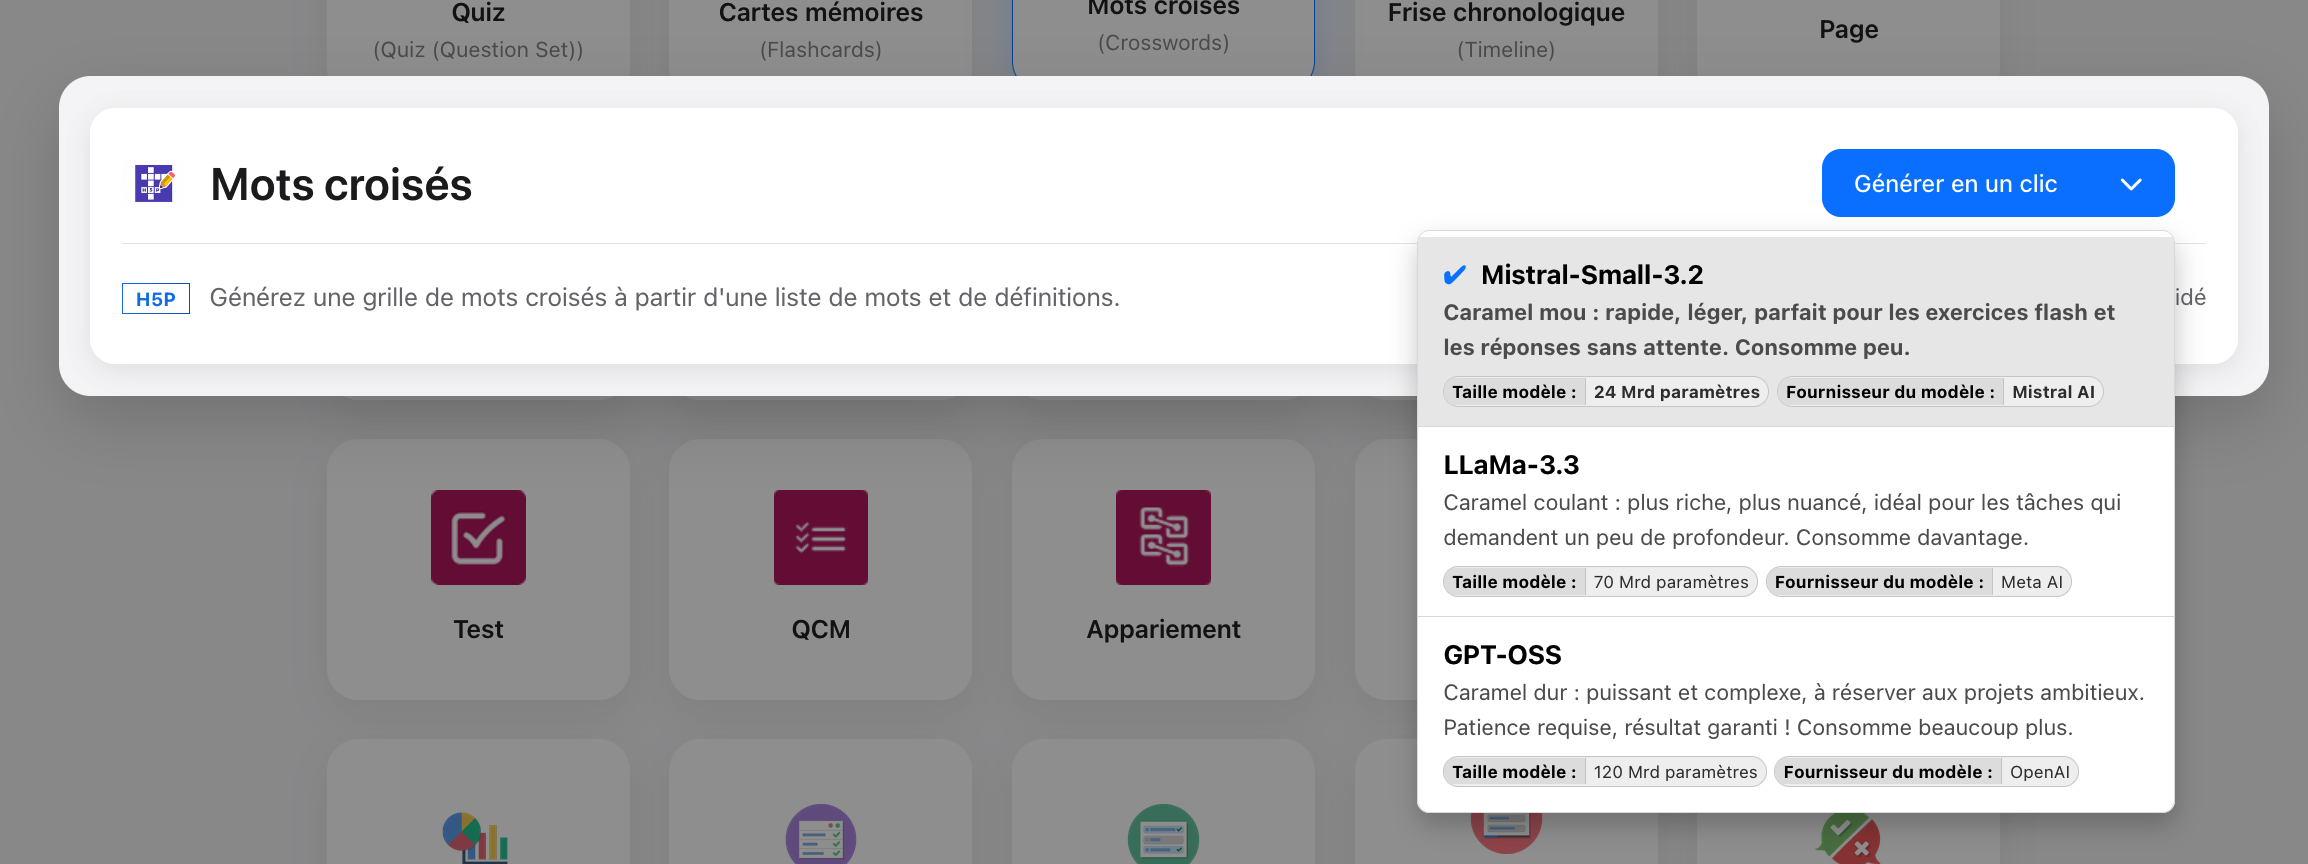Select the Quiz (Question Set) card
The width and height of the screenshot is (2308, 864).
pyautogui.click(x=478, y=32)
